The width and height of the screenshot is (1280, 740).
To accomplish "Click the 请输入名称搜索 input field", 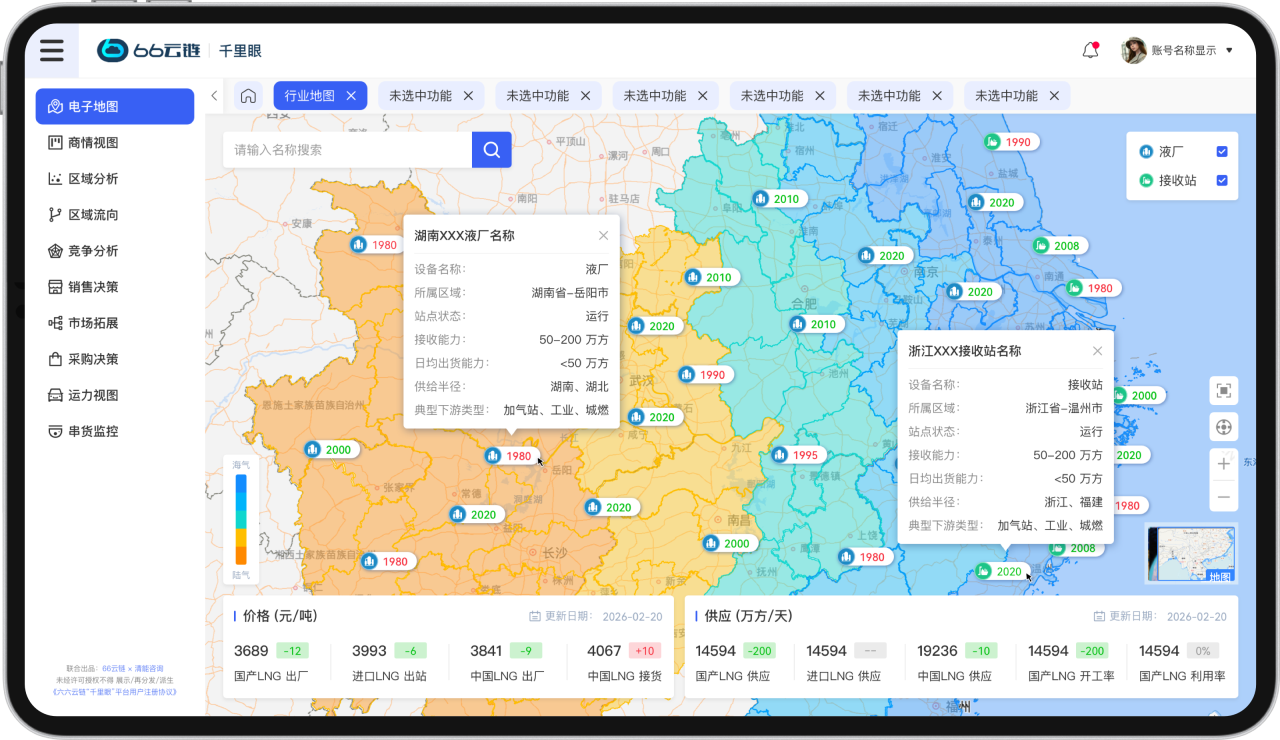I will click(347, 150).
